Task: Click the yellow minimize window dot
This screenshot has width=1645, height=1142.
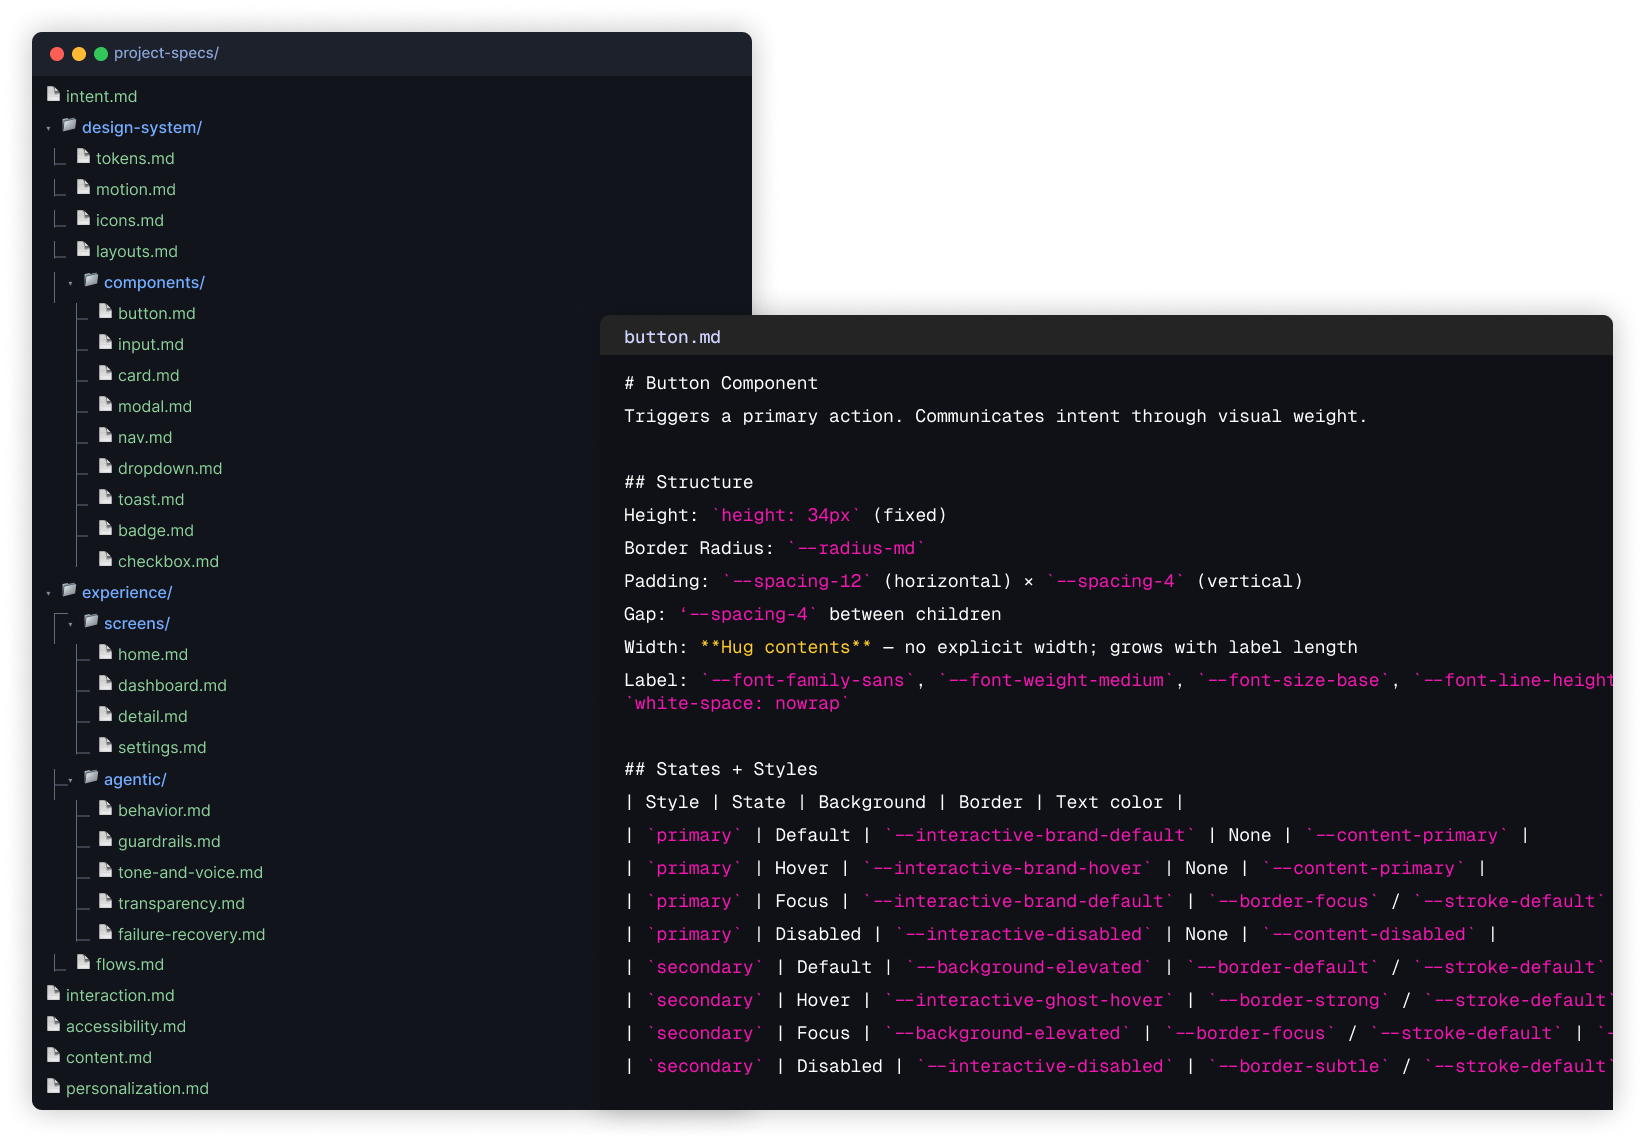Action: pyautogui.click(x=79, y=54)
